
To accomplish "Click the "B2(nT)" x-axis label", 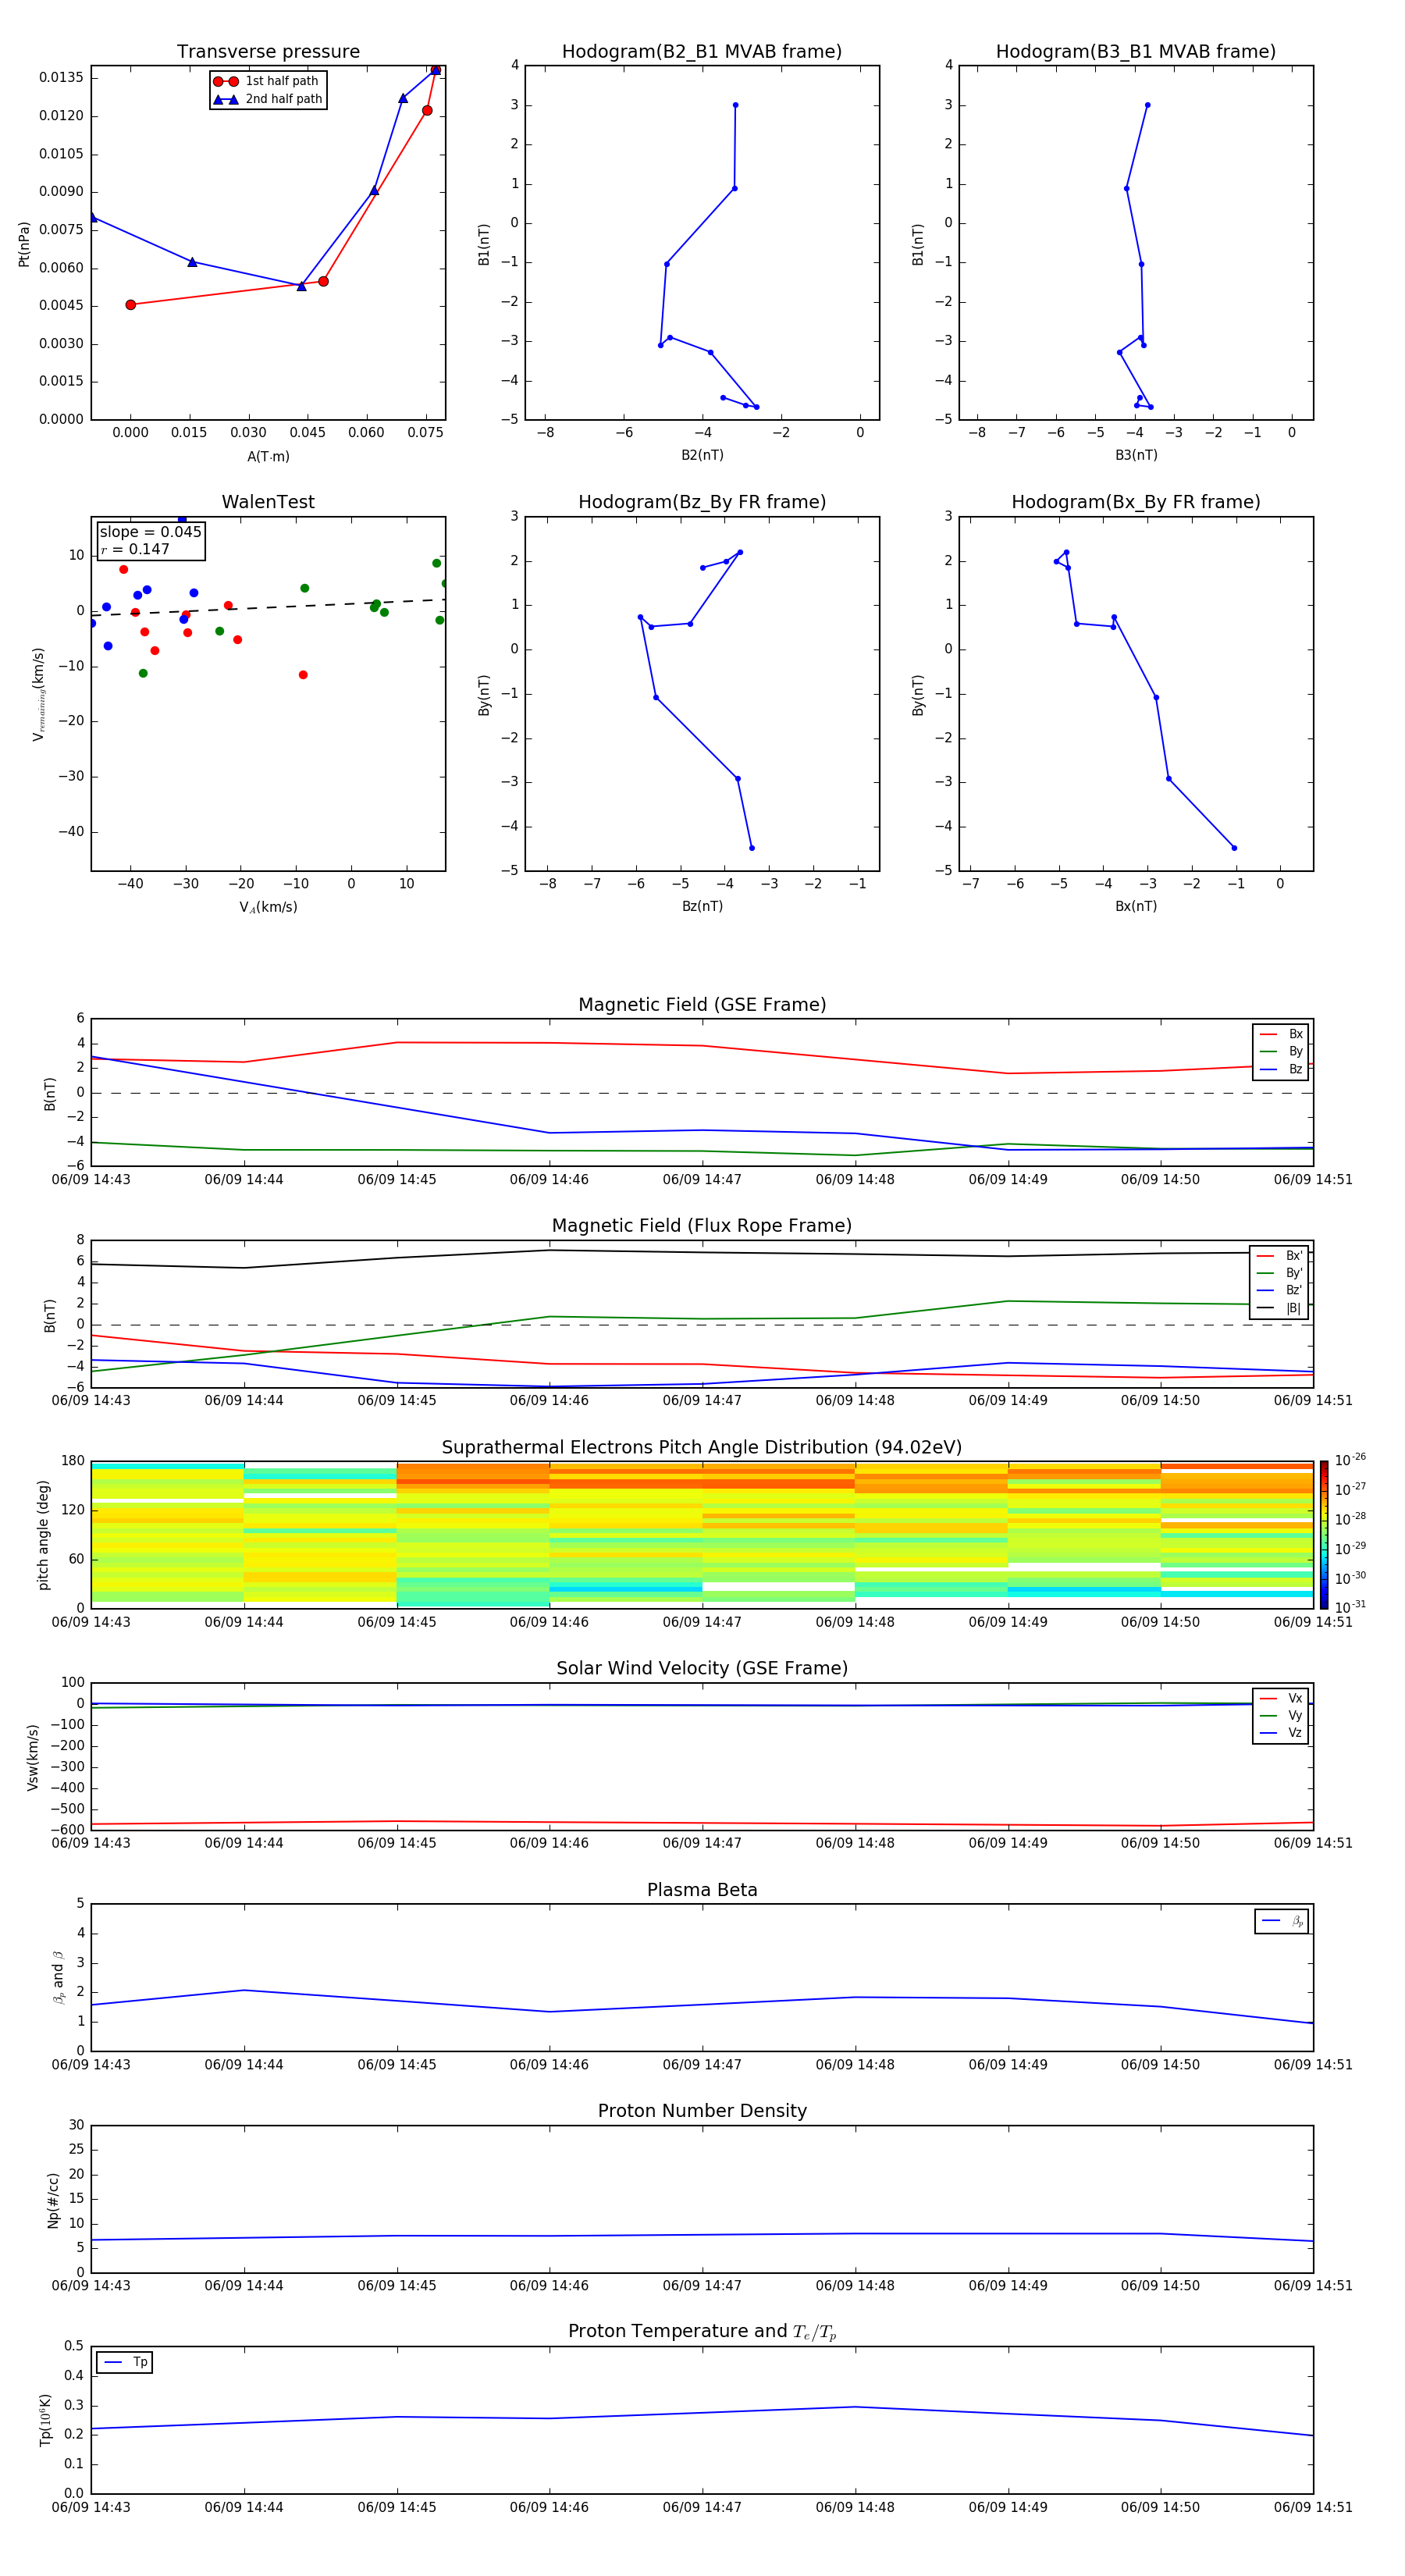I will pyautogui.click(x=702, y=455).
